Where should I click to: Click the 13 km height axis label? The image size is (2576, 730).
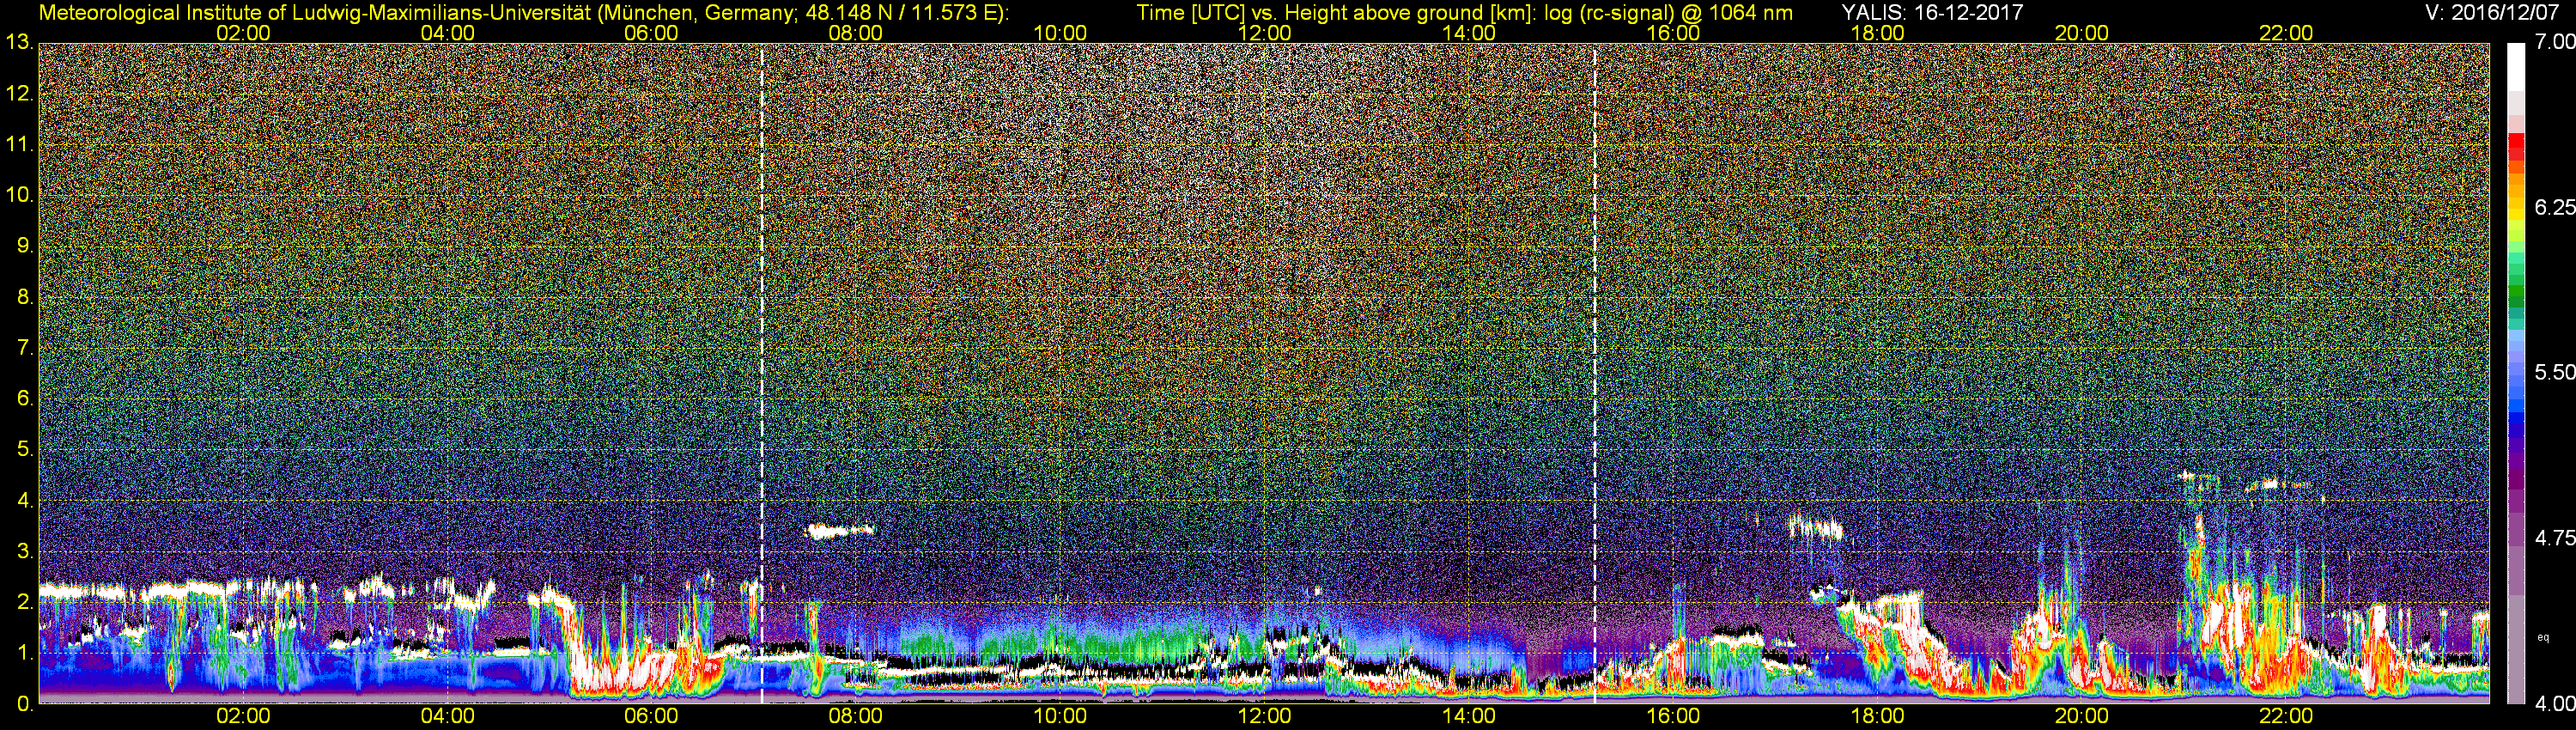point(19,43)
